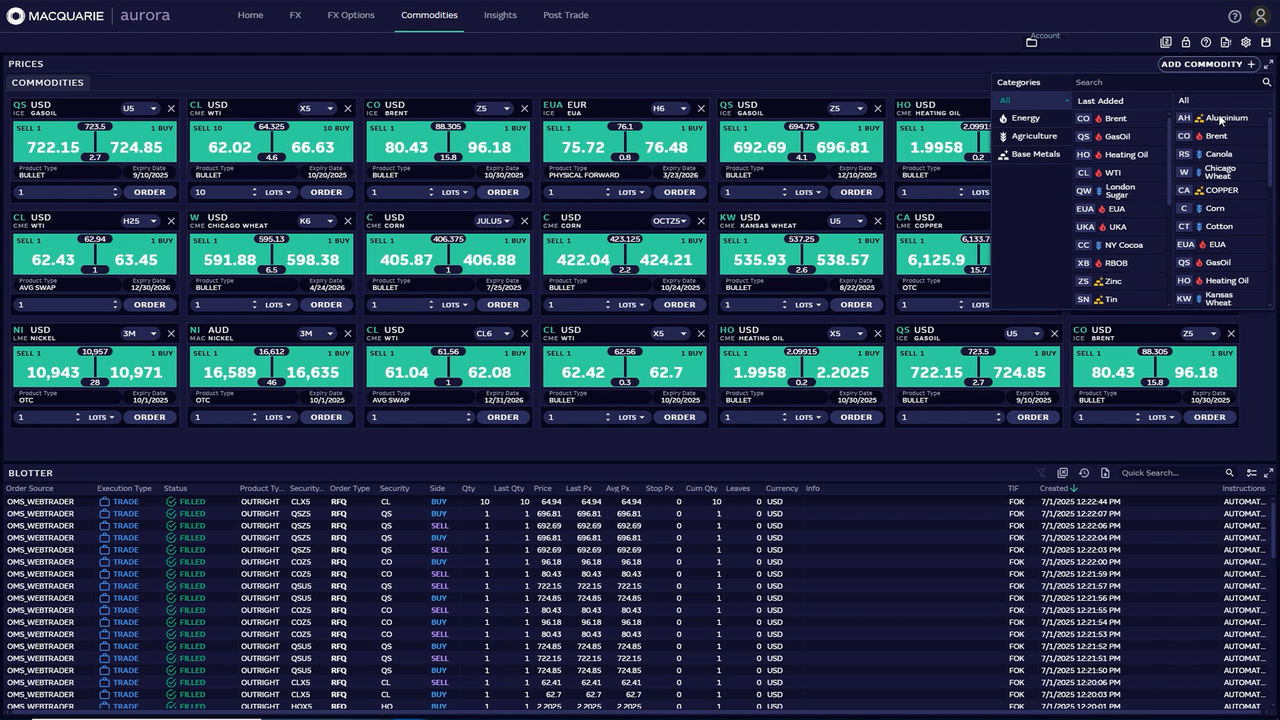Click the save layout floppy disk icon

[x=1266, y=43]
